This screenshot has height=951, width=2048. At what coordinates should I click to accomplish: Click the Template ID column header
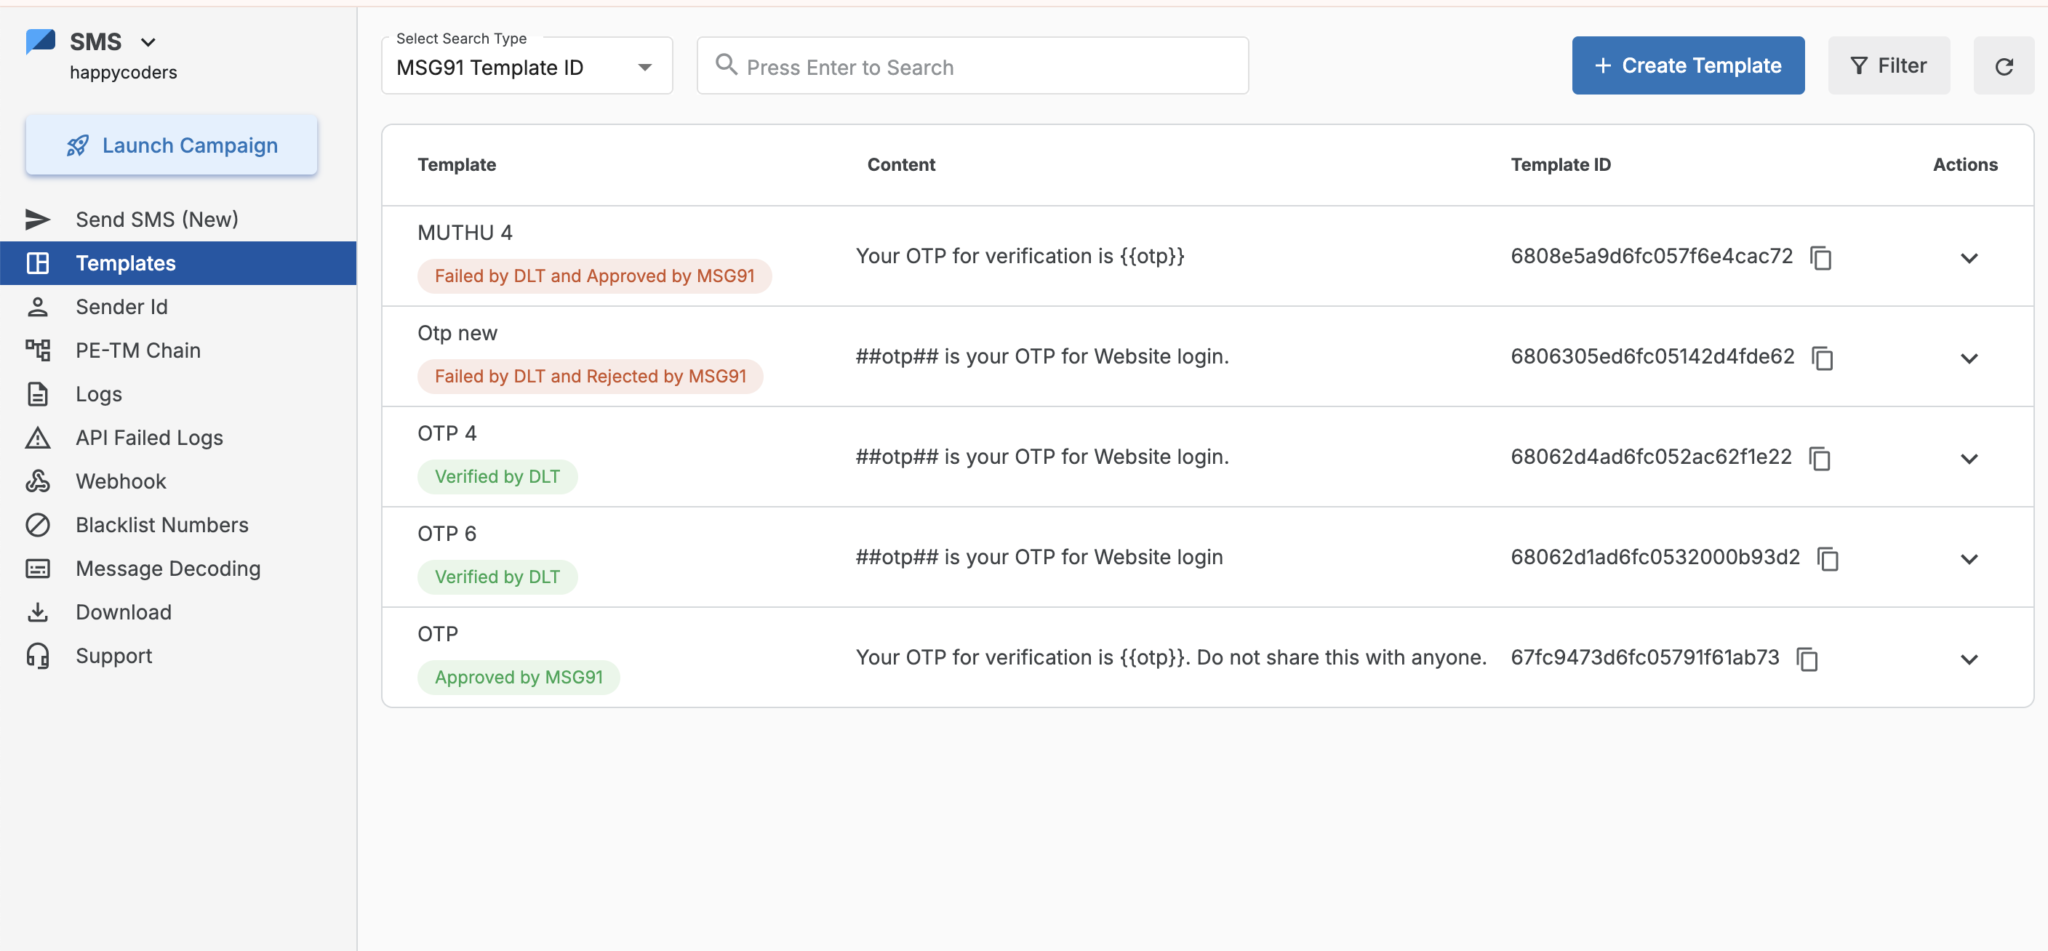click(x=1561, y=165)
